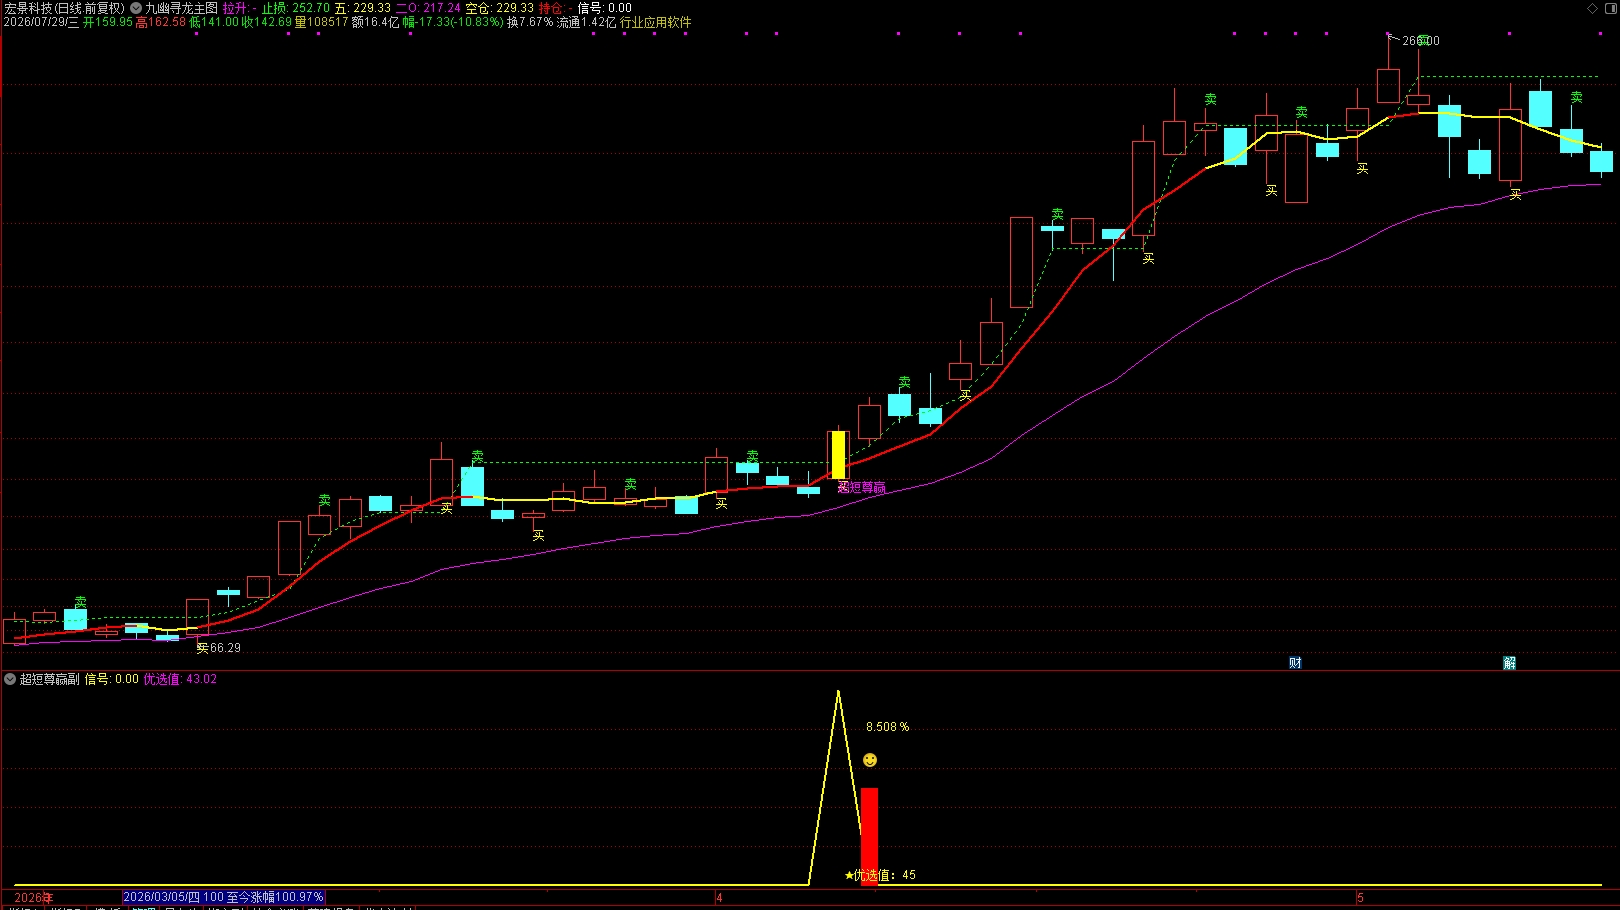Click the red signal bar in sub-chart

[870, 836]
